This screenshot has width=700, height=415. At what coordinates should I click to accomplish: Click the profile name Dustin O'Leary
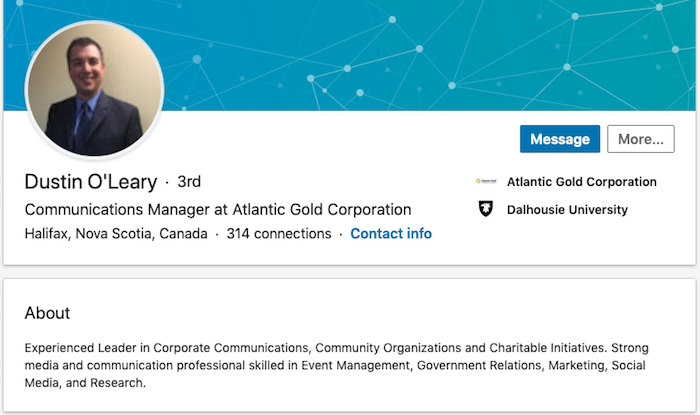pyautogui.click(x=90, y=182)
